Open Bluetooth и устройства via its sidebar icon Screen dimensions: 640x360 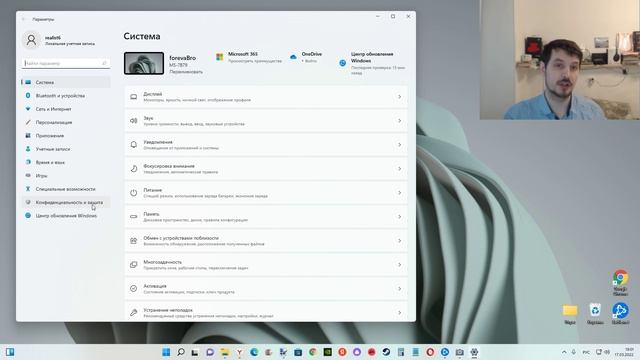pyautogui.click(x=28, y=96)
